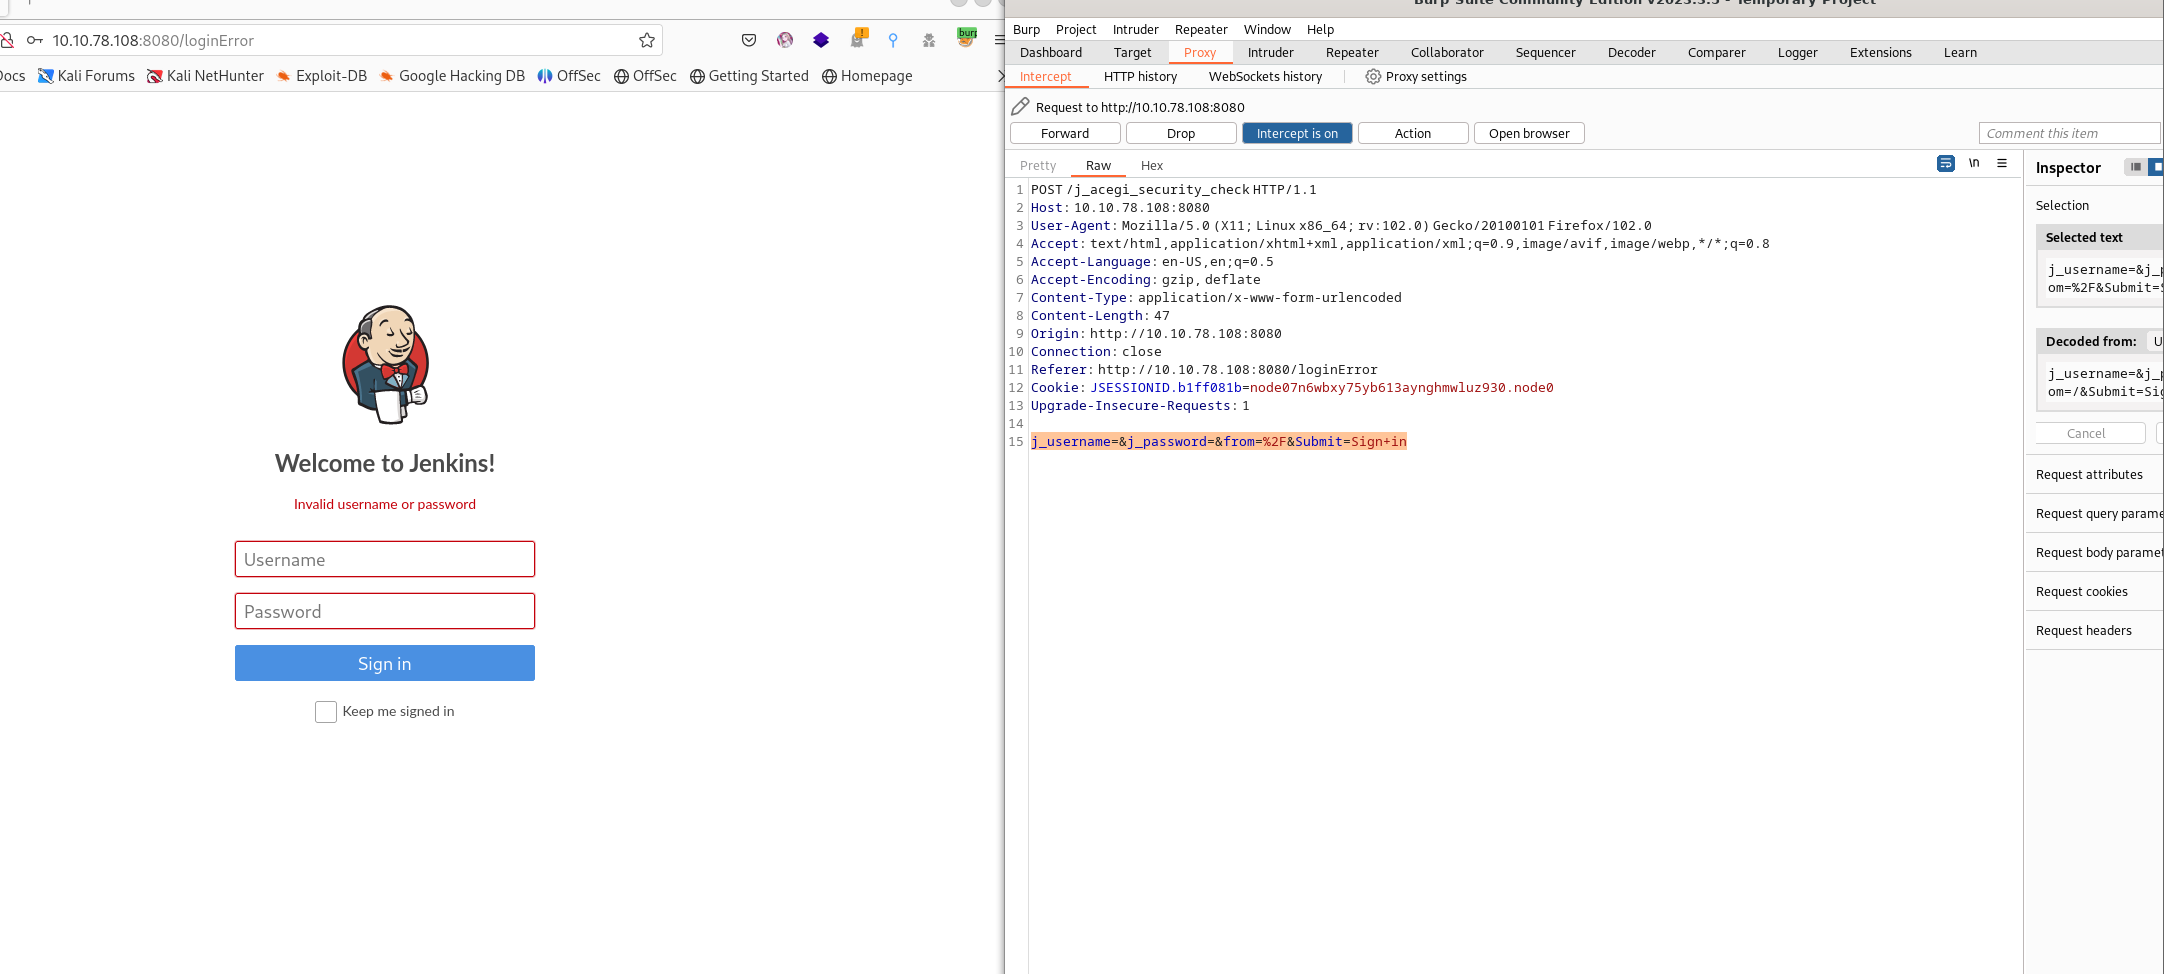Click the purple stacked-layers extension icon
The width and height of the screenshot is (2164, 974).
pos(821,40)
